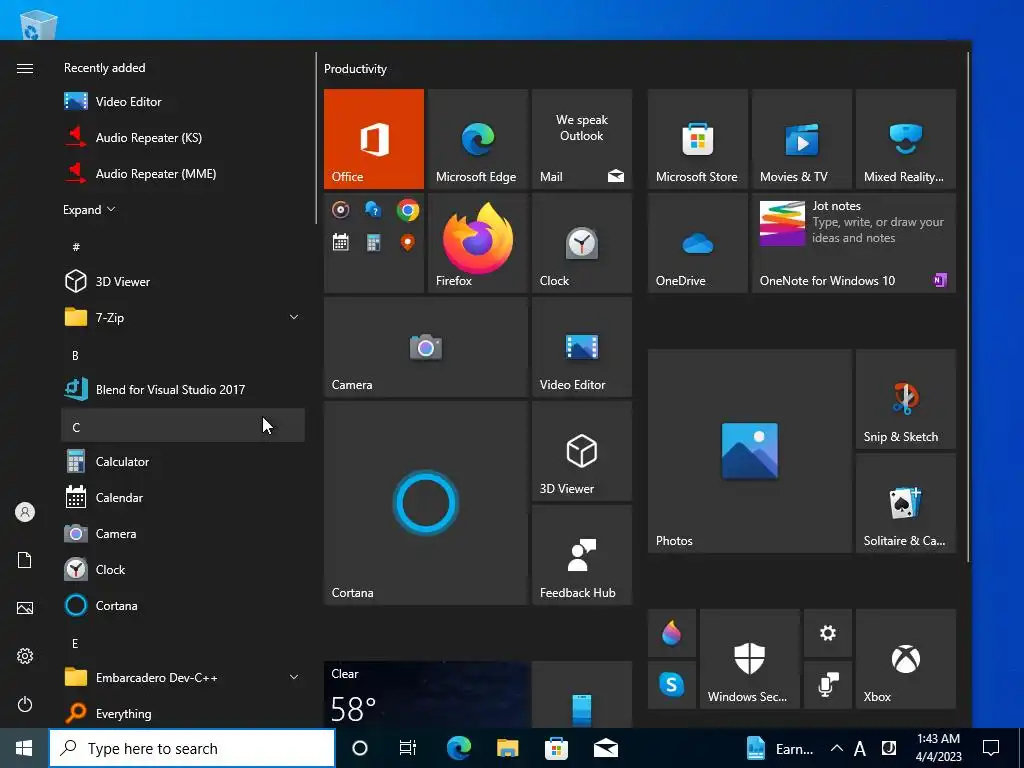This screenshot has height=768, width=1024.
Task: Open the Mail tile
Action: point(582,139)
